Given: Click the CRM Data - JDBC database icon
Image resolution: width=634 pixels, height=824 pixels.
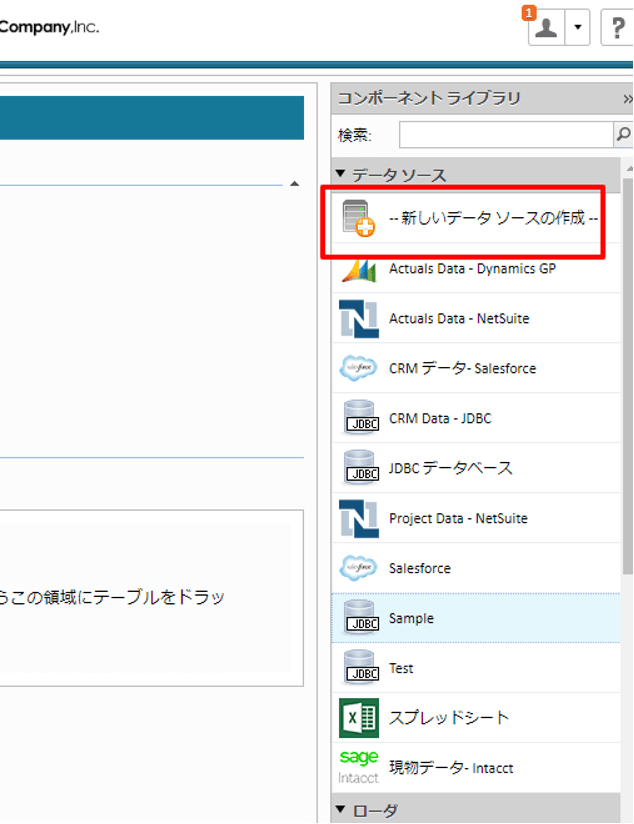Looking at the screenshot, I should tap(361, 418).
